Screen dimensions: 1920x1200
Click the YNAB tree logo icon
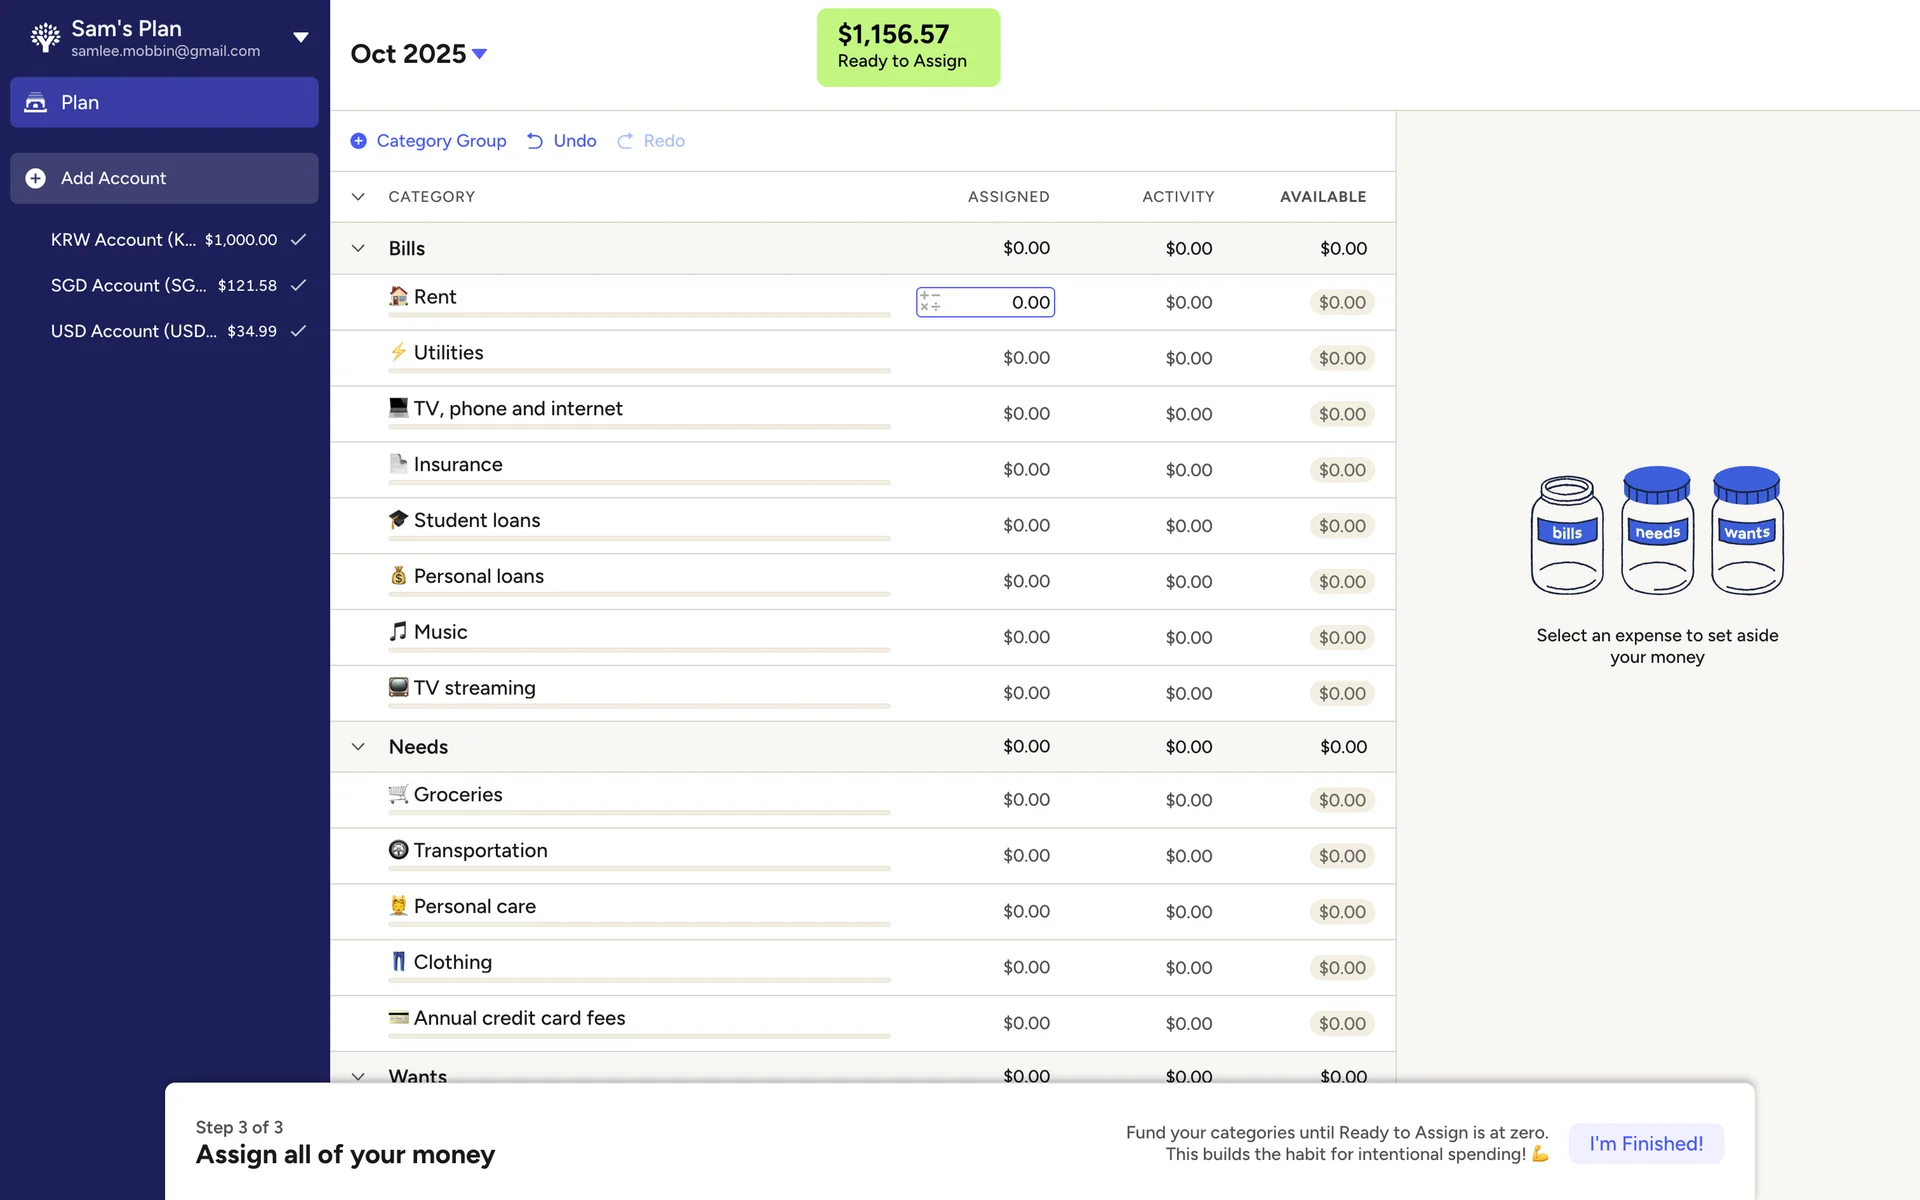(x=45, y=37)
